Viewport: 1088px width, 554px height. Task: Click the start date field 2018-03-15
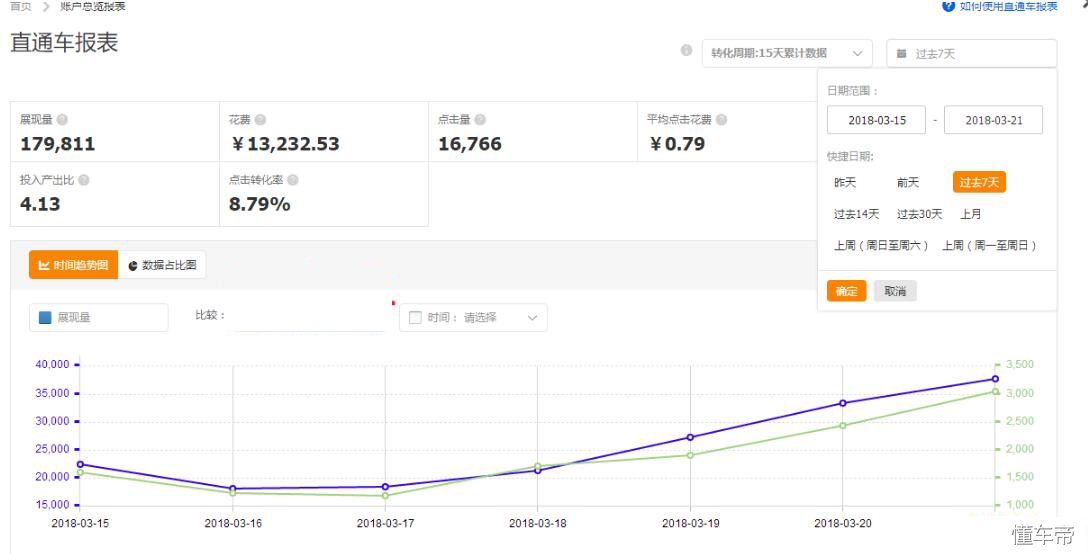(876, 120)
